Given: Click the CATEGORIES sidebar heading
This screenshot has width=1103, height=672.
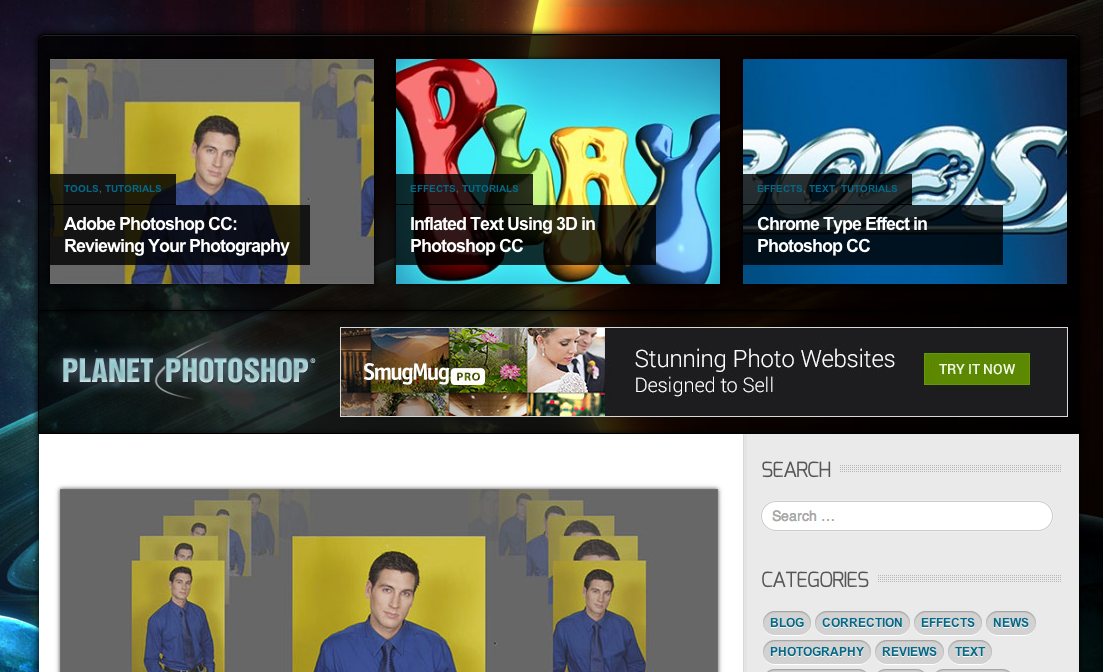Looking at the screenshot, I should coord(815,580).
